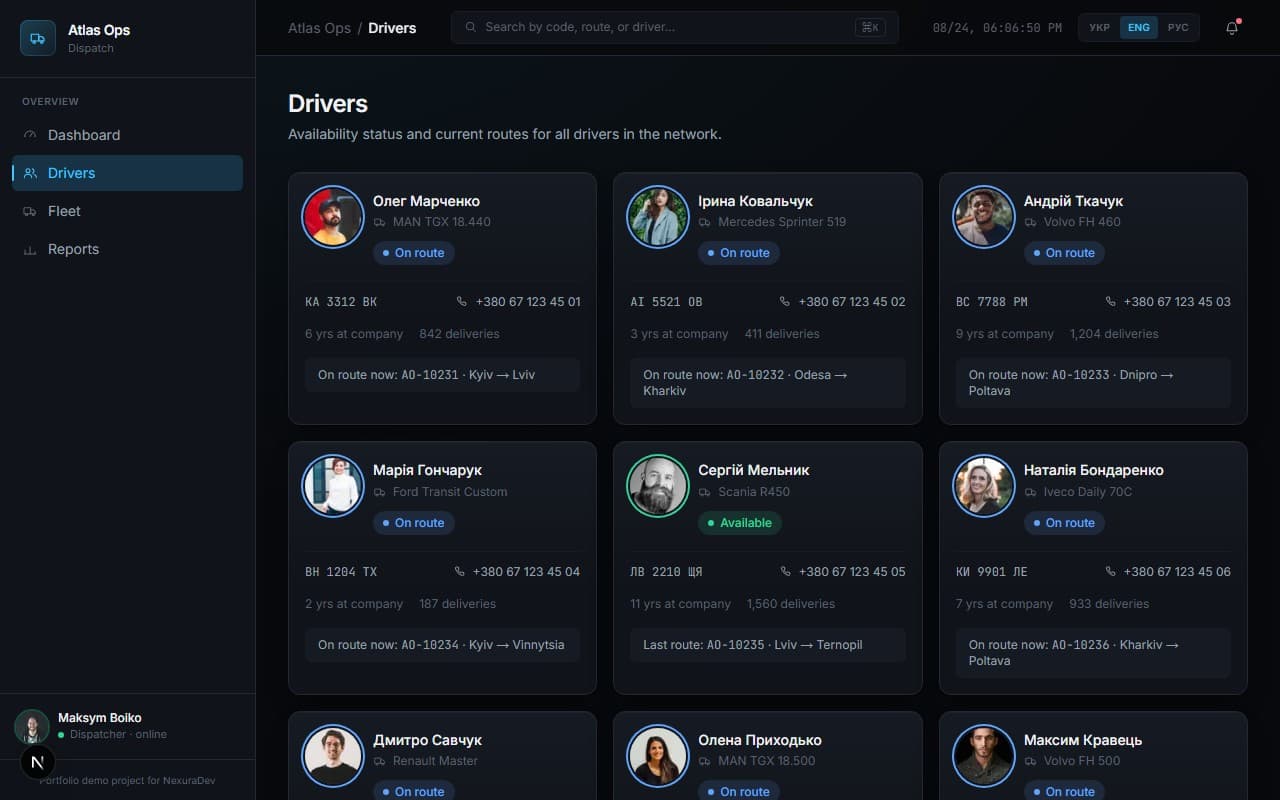
Task: Focus the search by code, route, driver field
Action: 675,27
